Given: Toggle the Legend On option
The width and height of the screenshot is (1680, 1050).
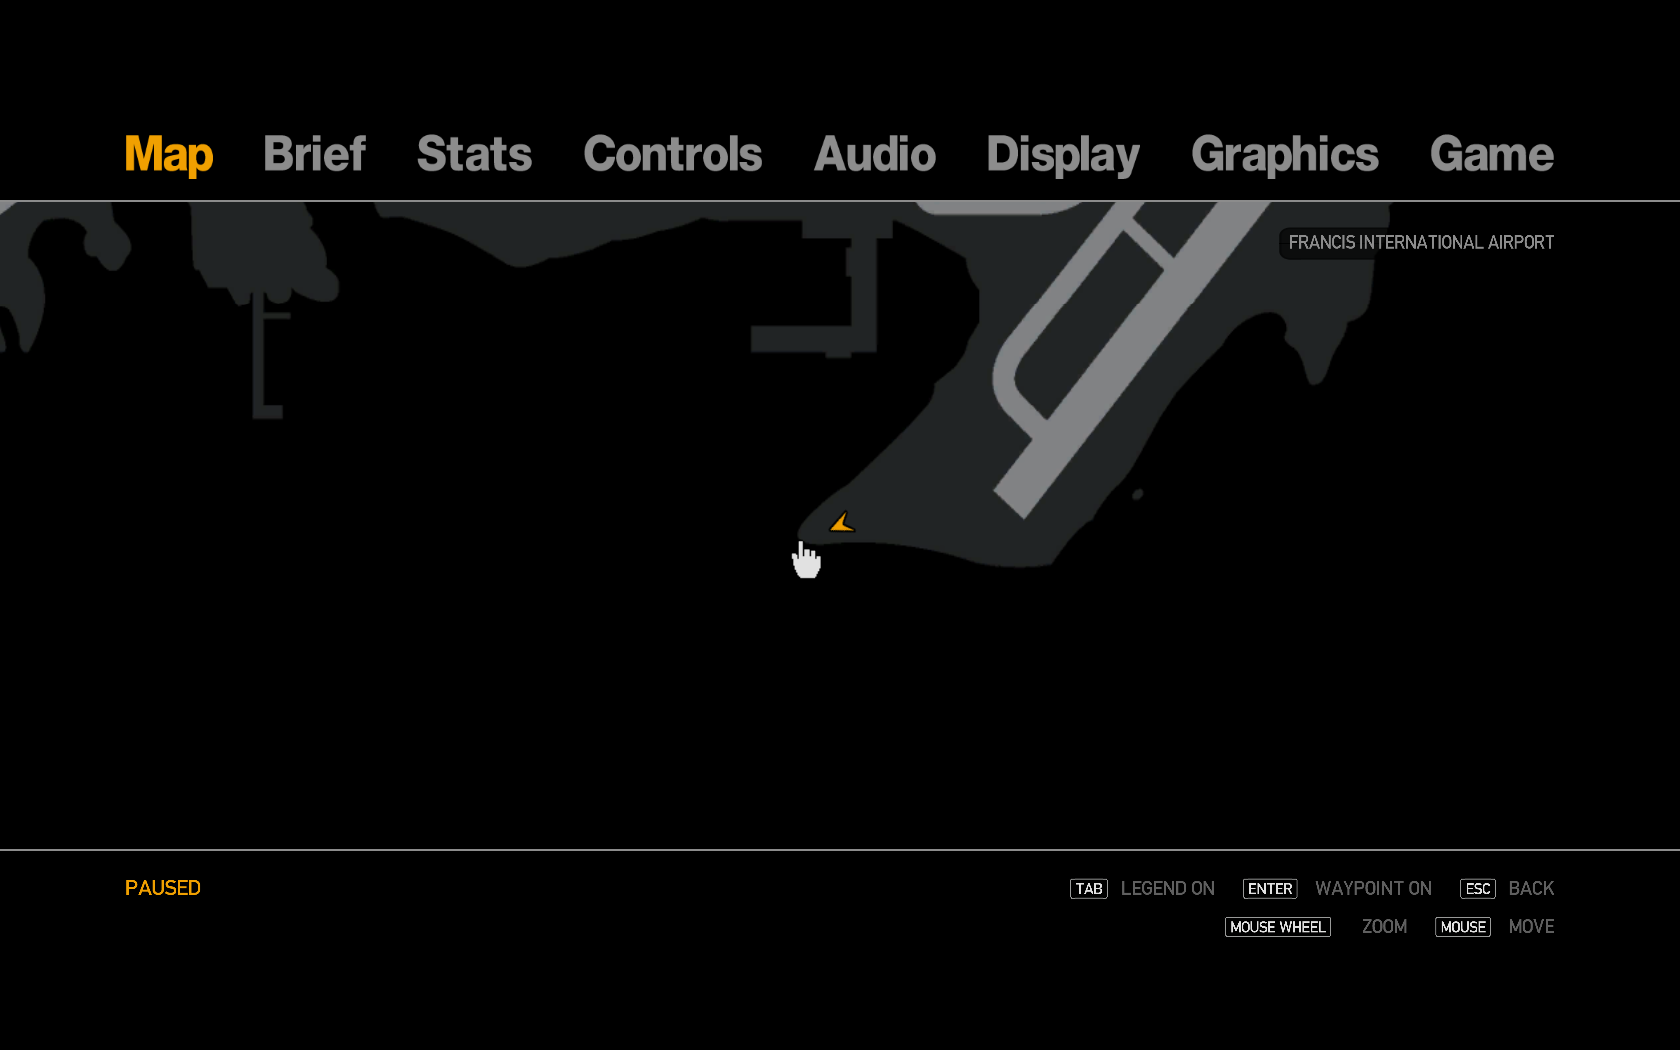Looking at the screenshot, I should (x=1167, y=888).
